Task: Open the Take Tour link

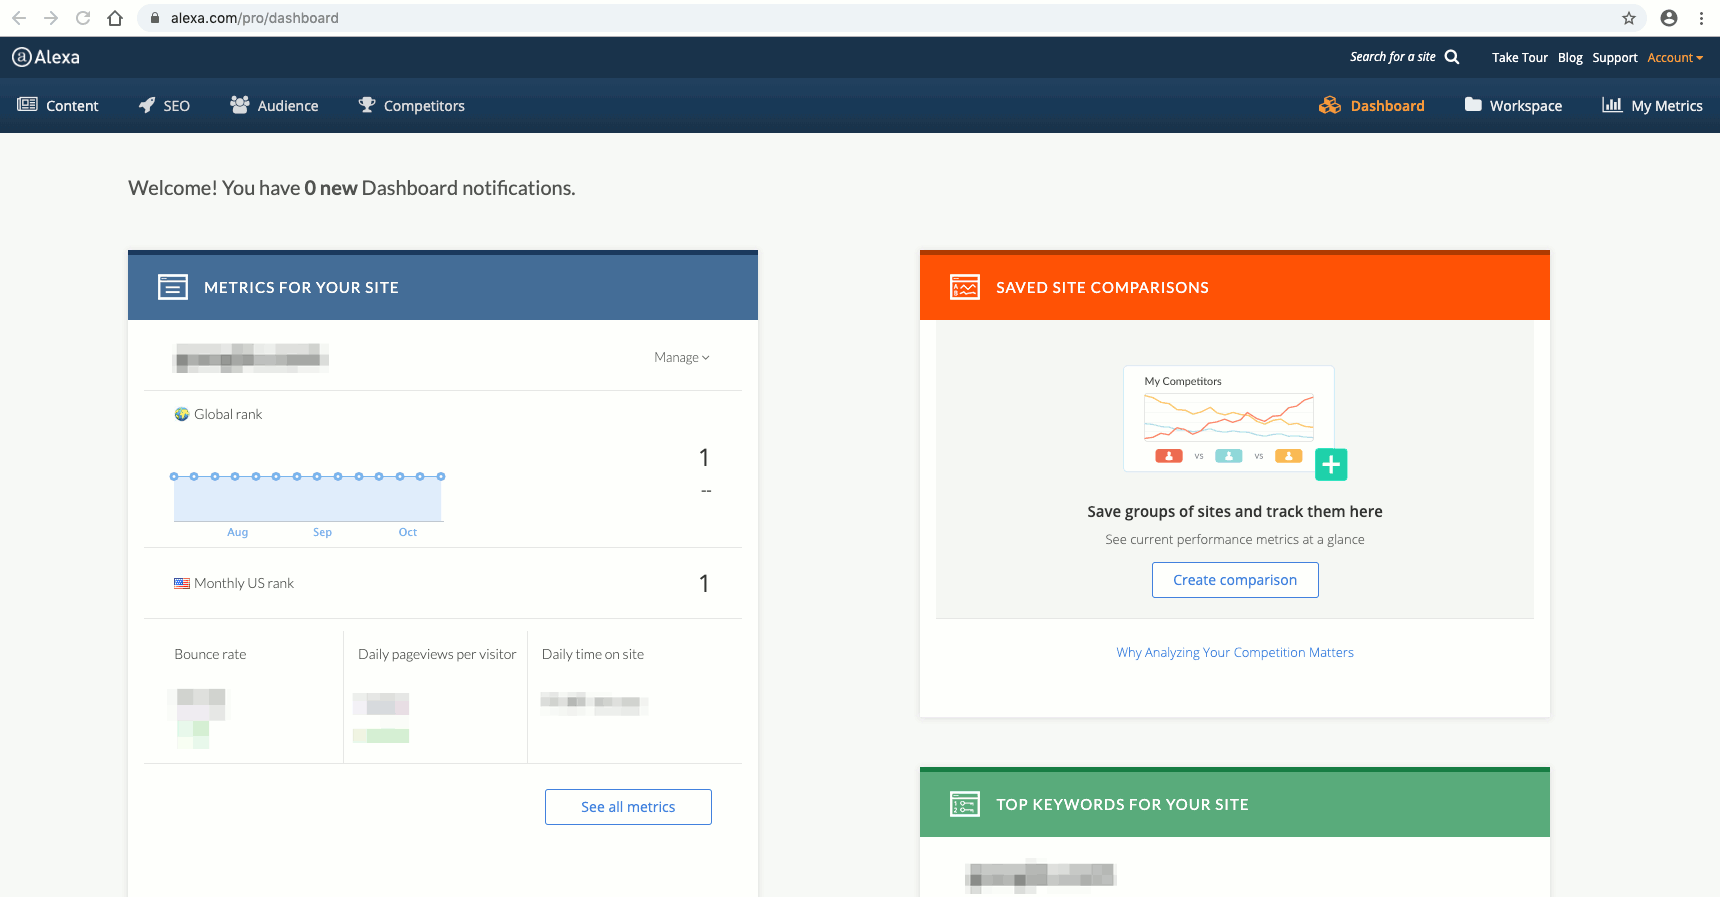Action: (1519, 58)
